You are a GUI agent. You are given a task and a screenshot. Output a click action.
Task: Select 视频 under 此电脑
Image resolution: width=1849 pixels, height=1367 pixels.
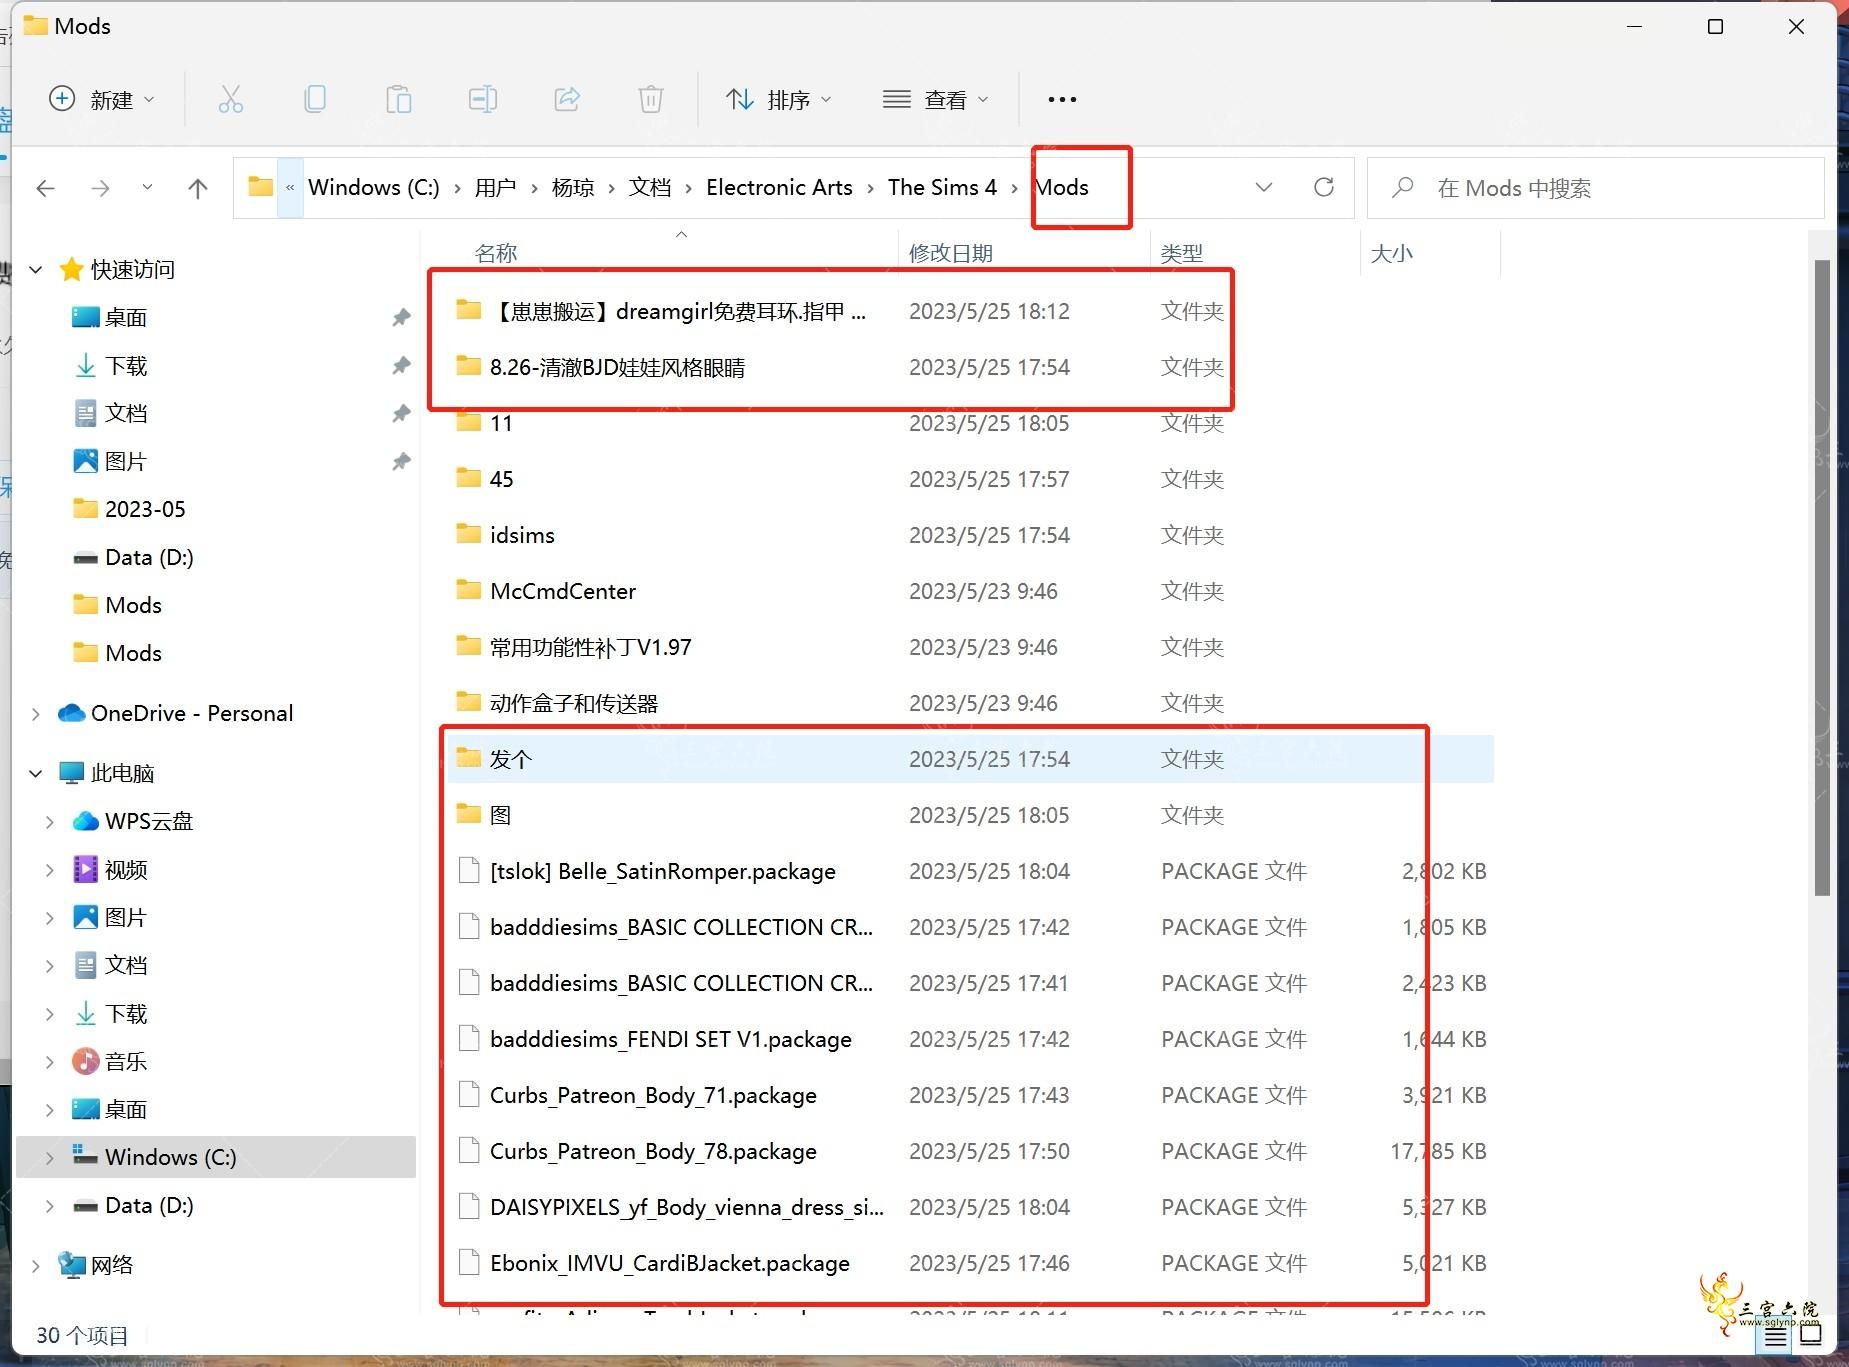126,869
